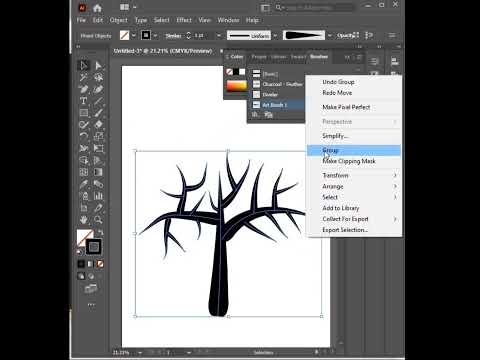Image resolution: width=480 pixels, height=360 pixels.
Task: Select the Eraser tool
Action: [x=98, y=125]
